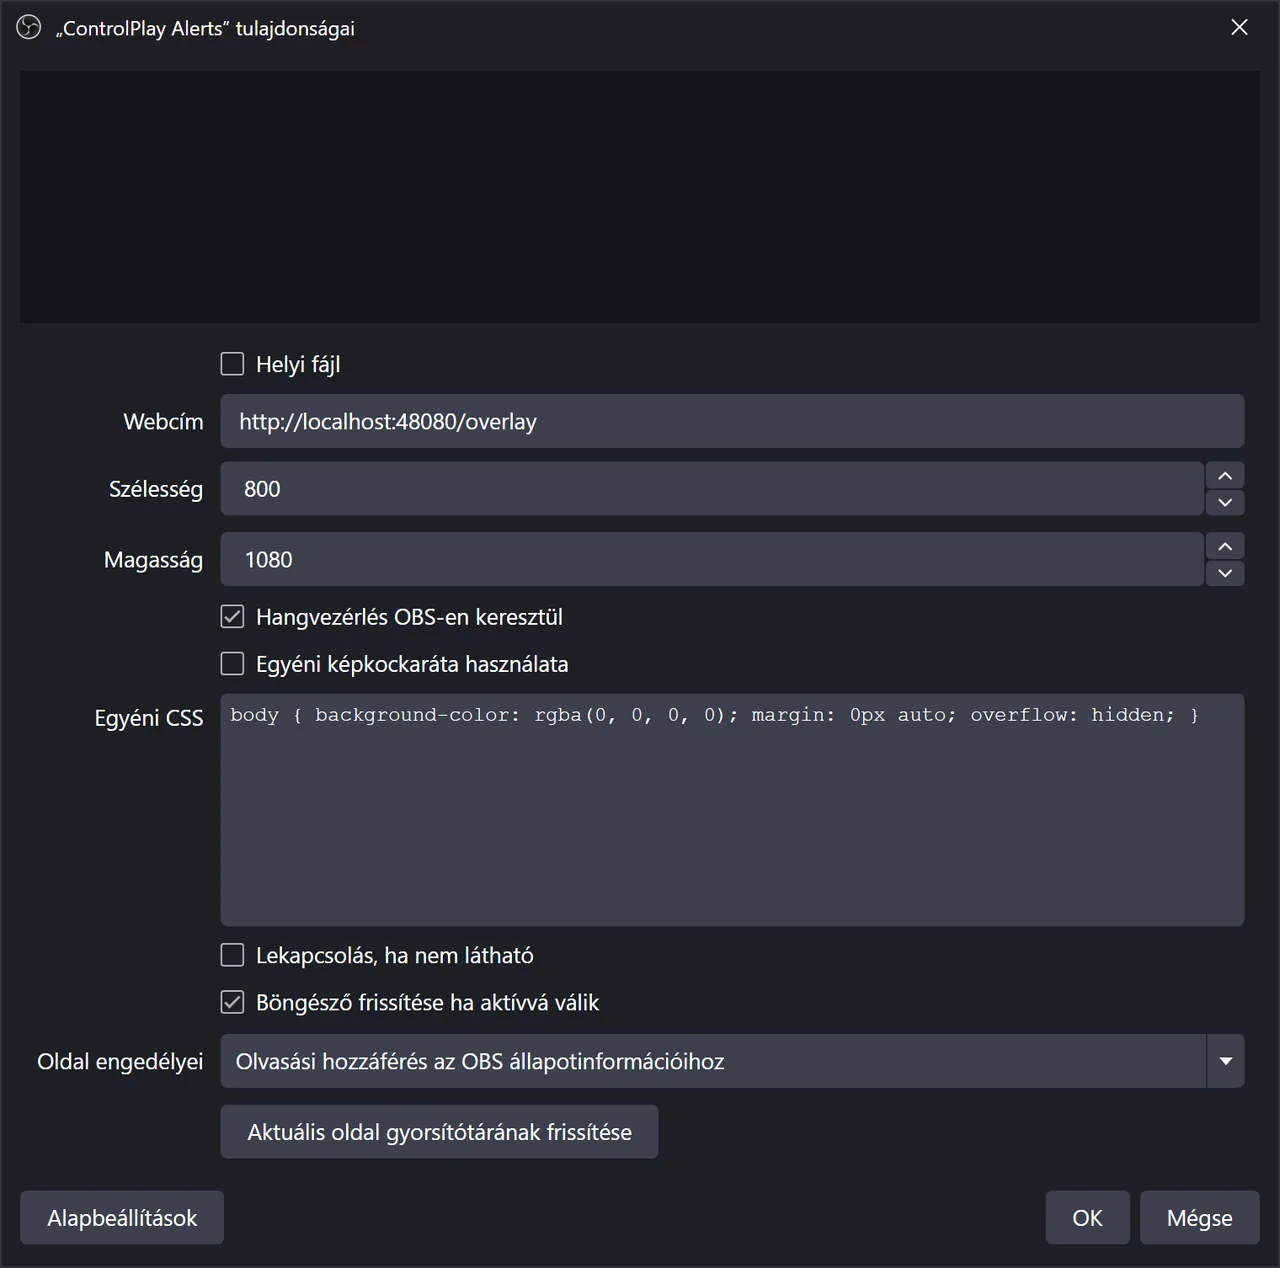The height and width of the screenshot is (1268, 1280).
Task: Click the Webcím URL input field
Action: coord(732,421)
